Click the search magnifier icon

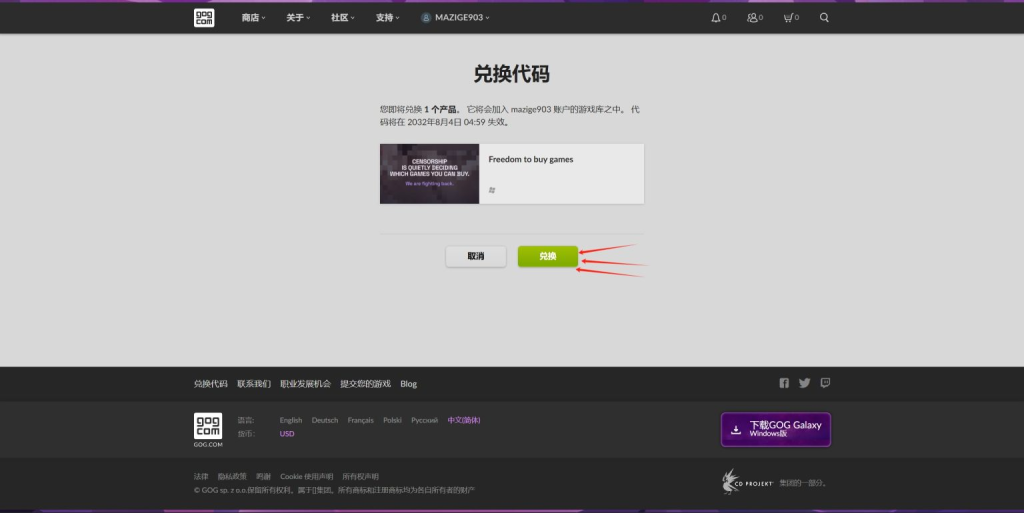click(x=824, y=18)
